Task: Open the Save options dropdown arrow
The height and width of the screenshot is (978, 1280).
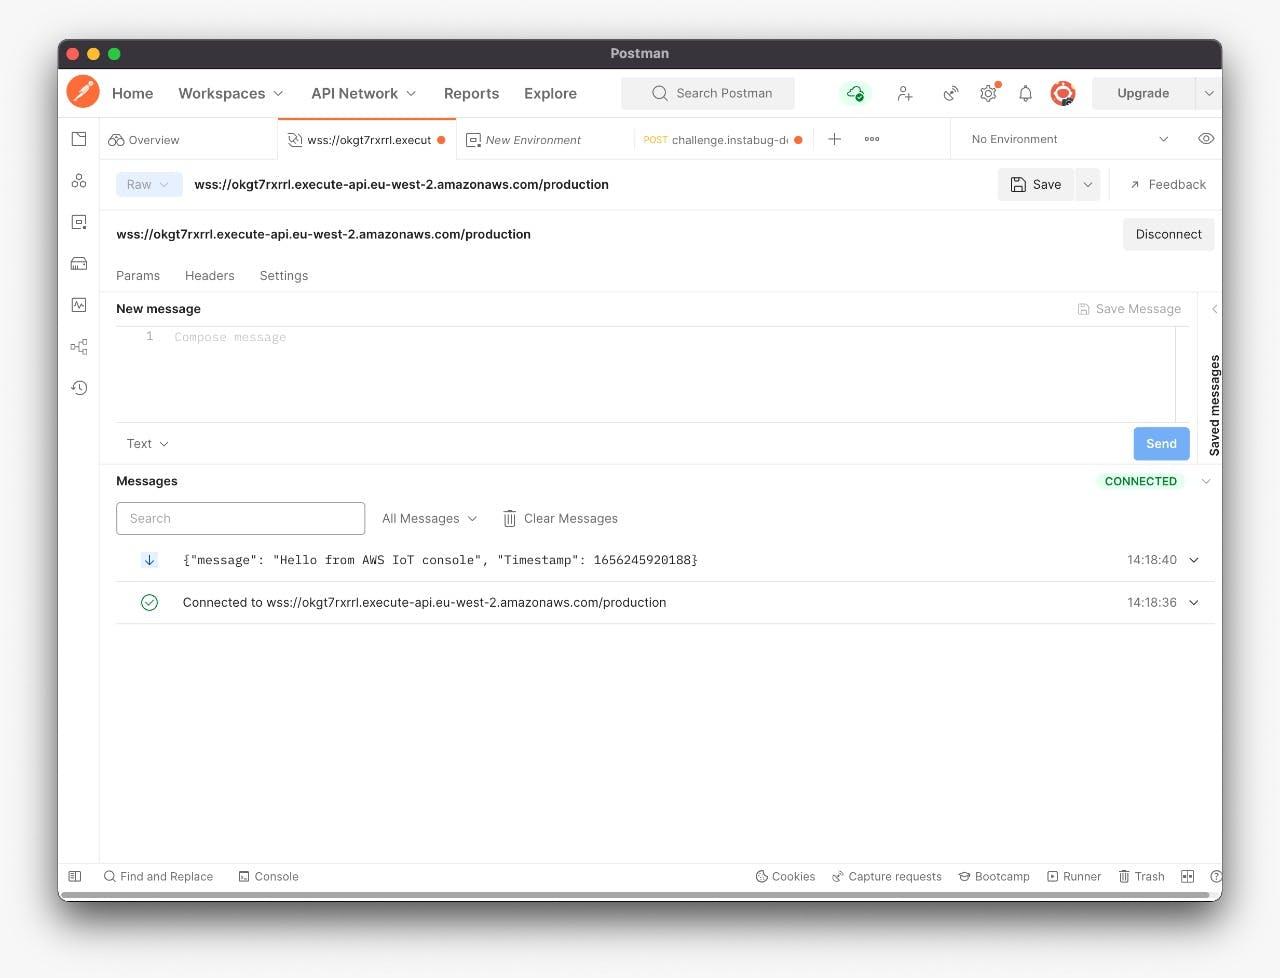Action: [1087, 184]
